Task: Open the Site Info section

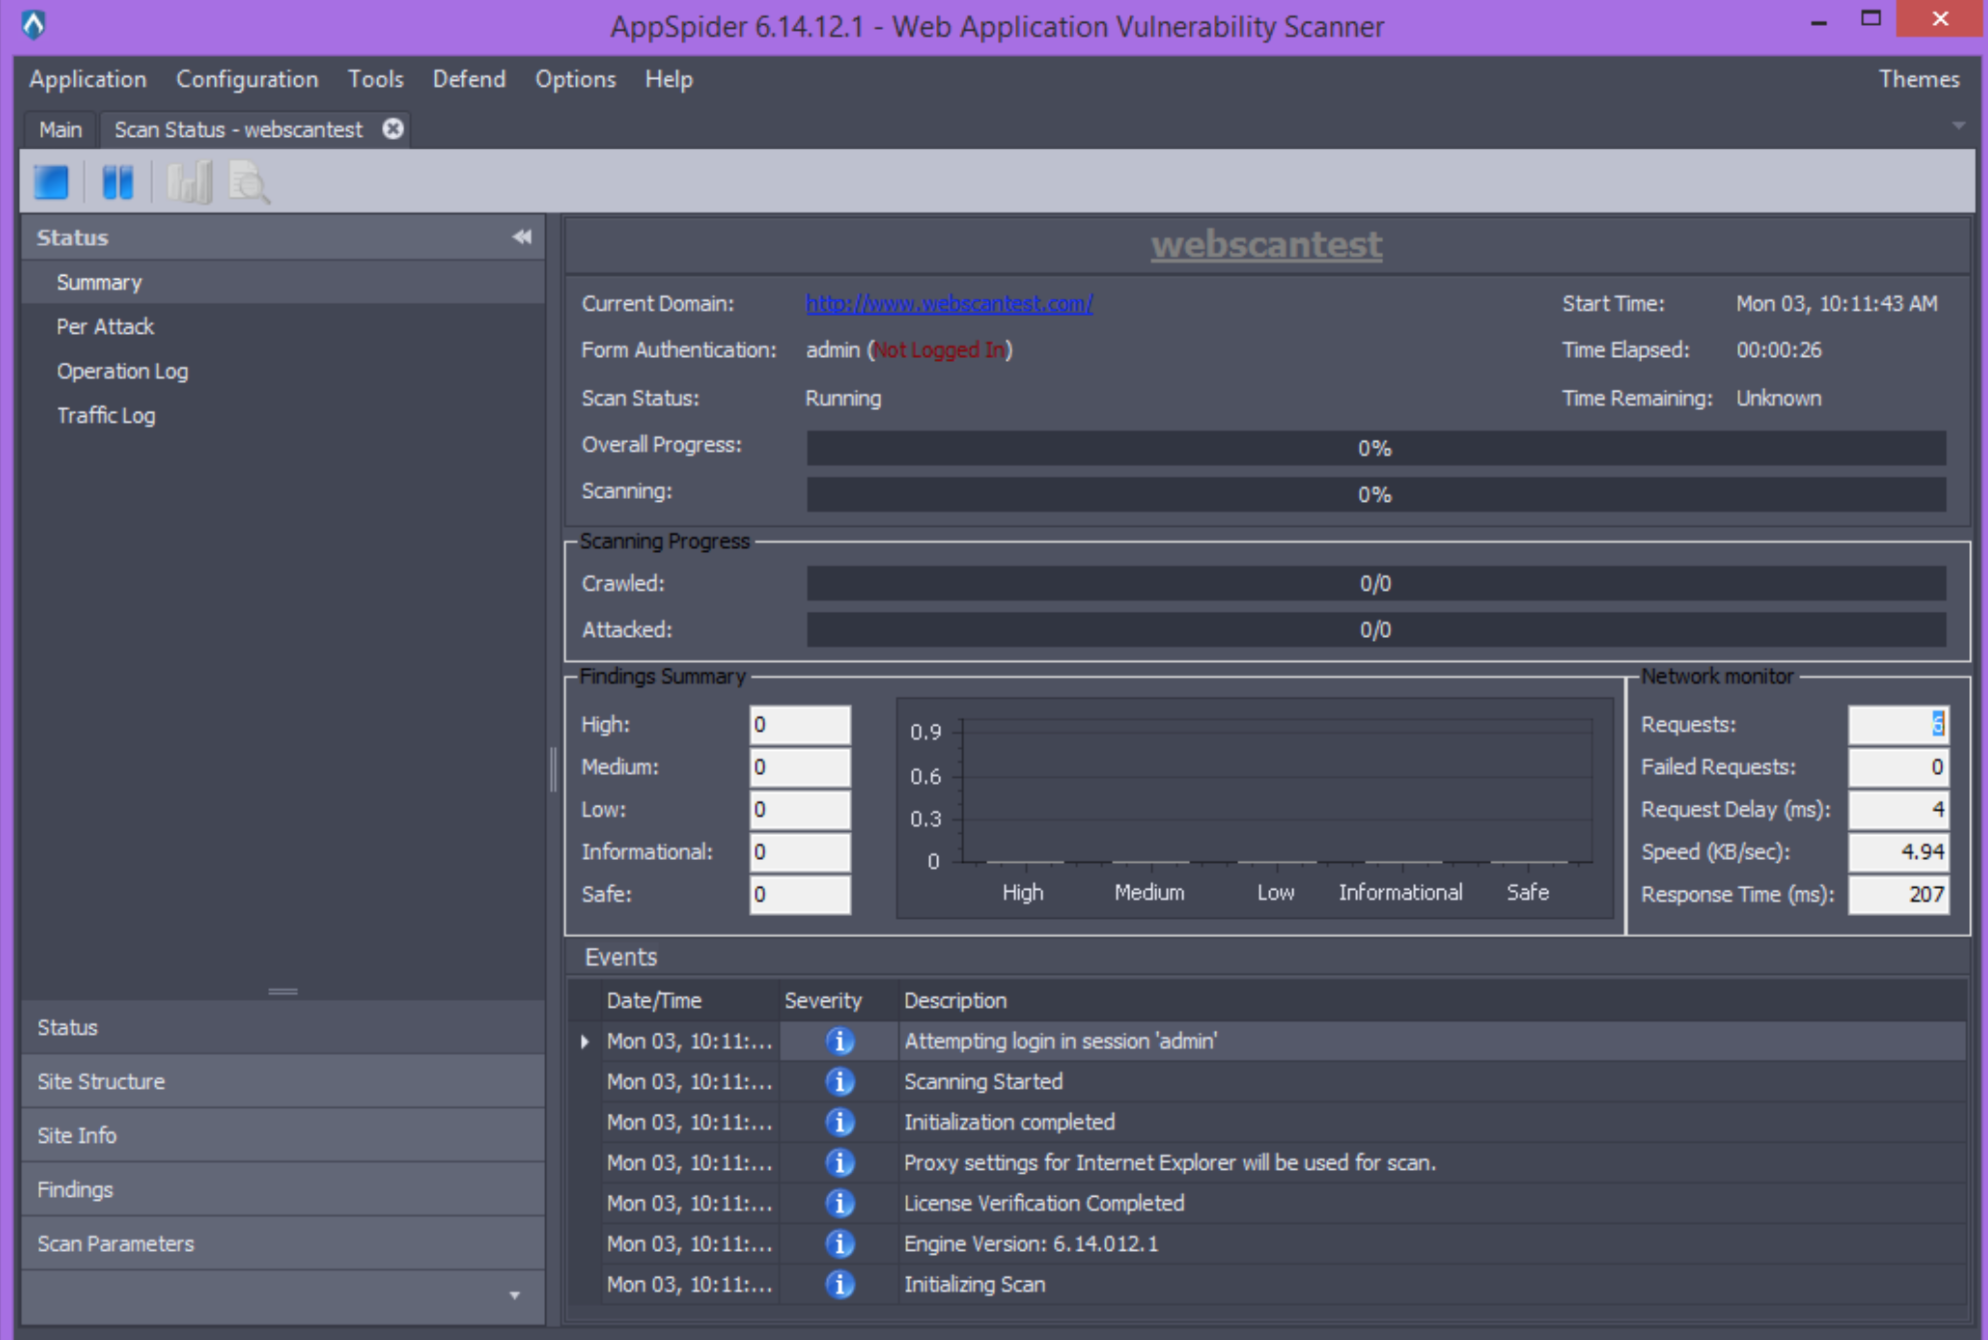Action: point(284,1135)
